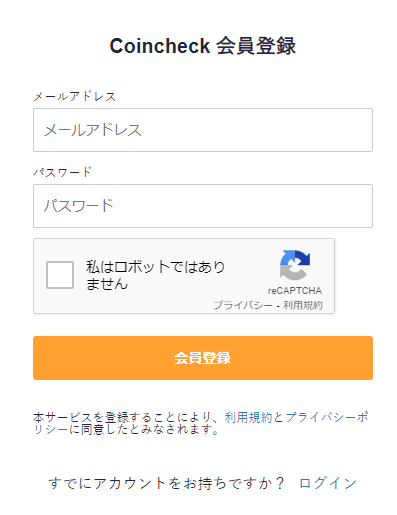This screenshot has height=515, width=397.
Task: Click the Coincheck 会員登録 heading
Action: coord(203,46)
